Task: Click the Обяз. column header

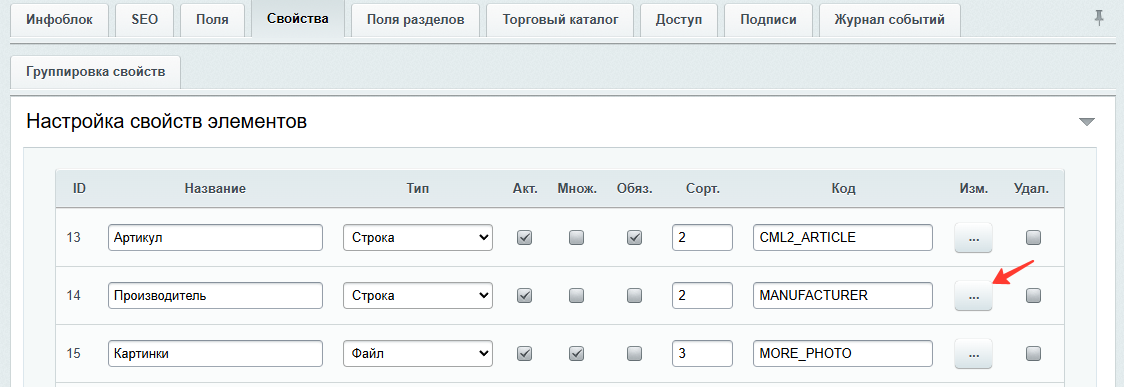Action: coord(634,189)
